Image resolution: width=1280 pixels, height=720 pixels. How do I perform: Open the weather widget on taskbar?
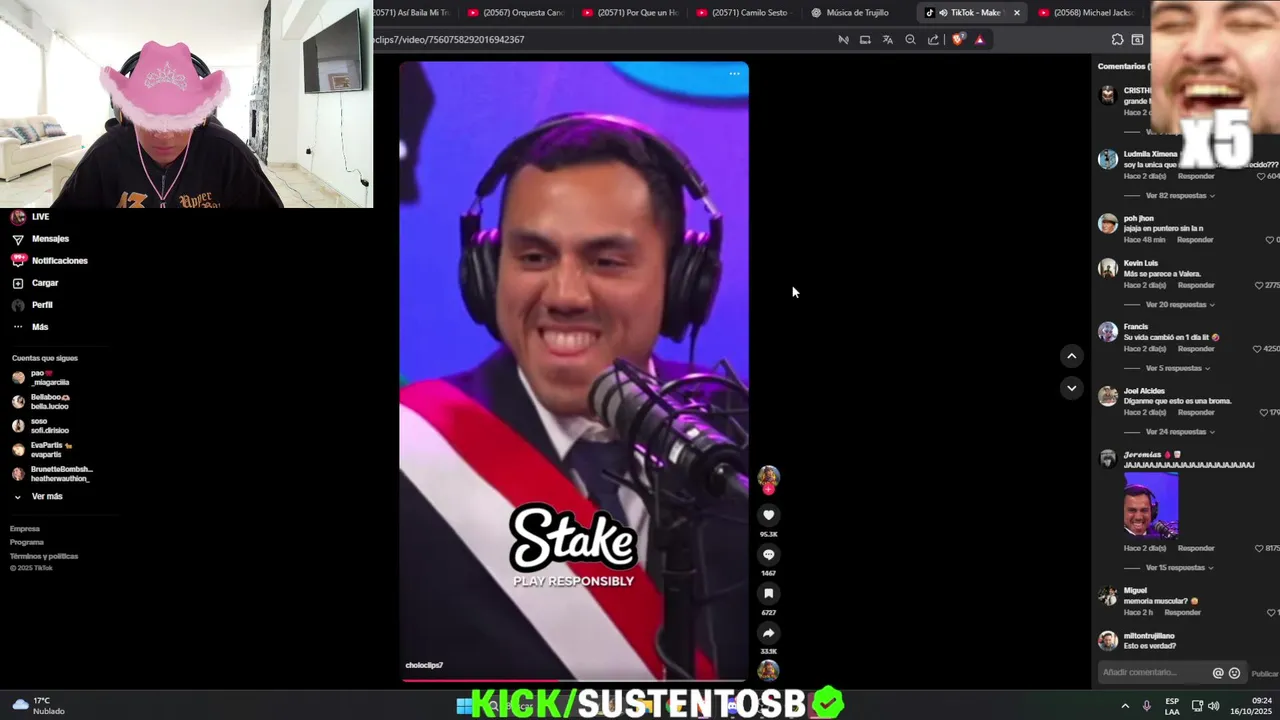click(x=38, y=705)
